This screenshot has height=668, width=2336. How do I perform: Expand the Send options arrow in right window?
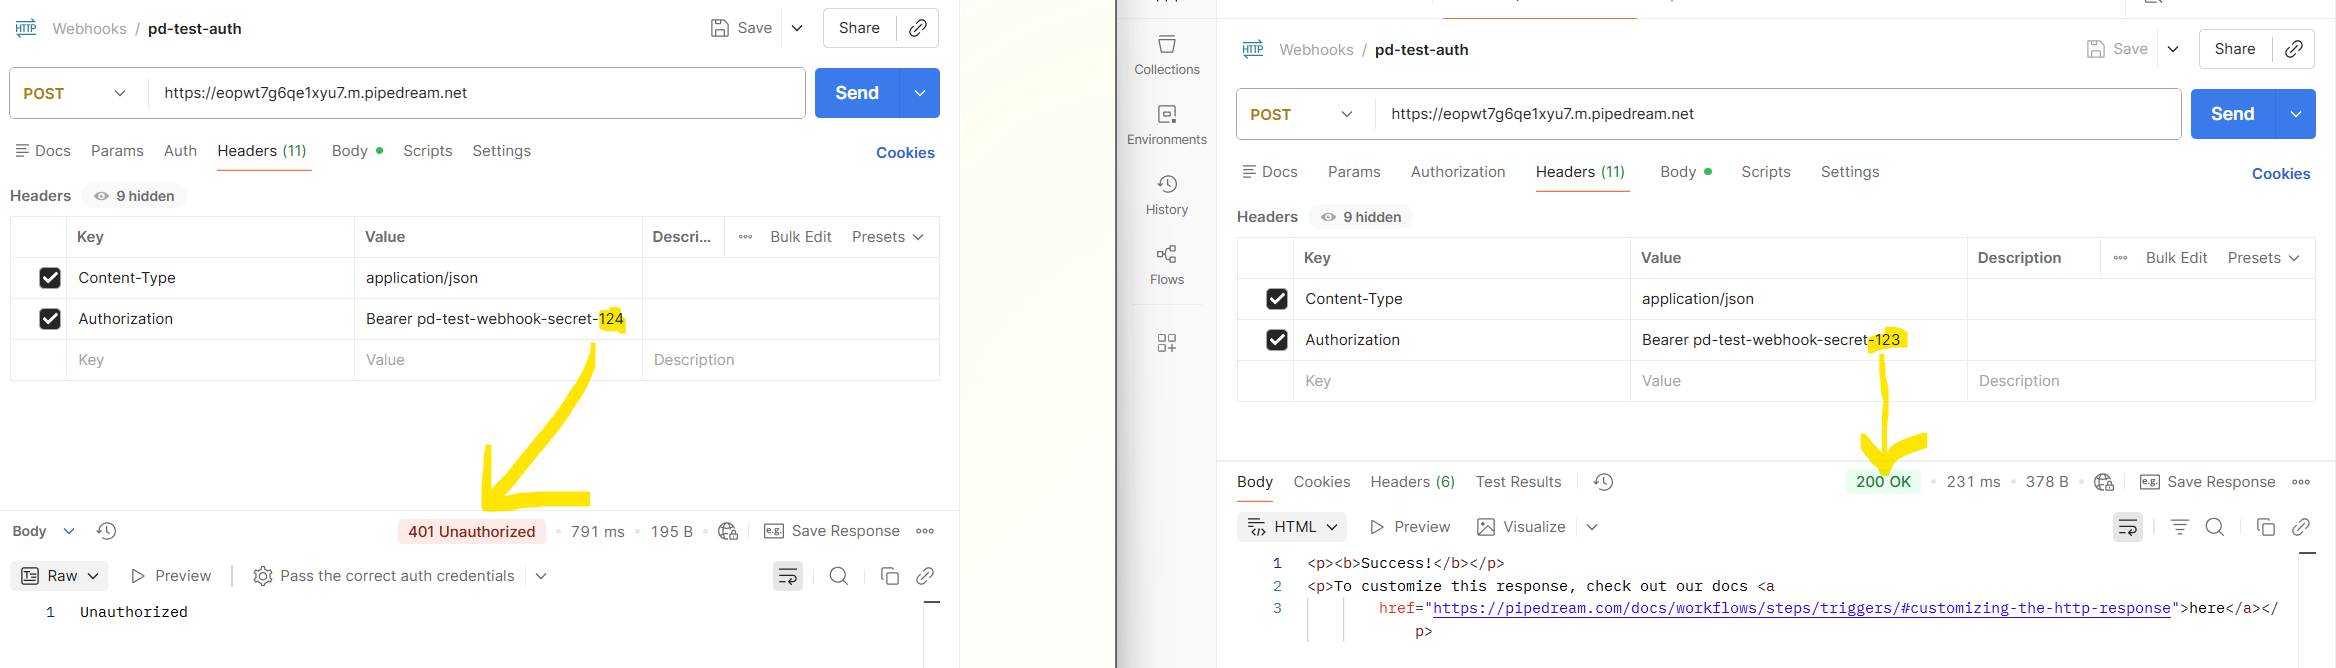click(x=2296, y=114)
